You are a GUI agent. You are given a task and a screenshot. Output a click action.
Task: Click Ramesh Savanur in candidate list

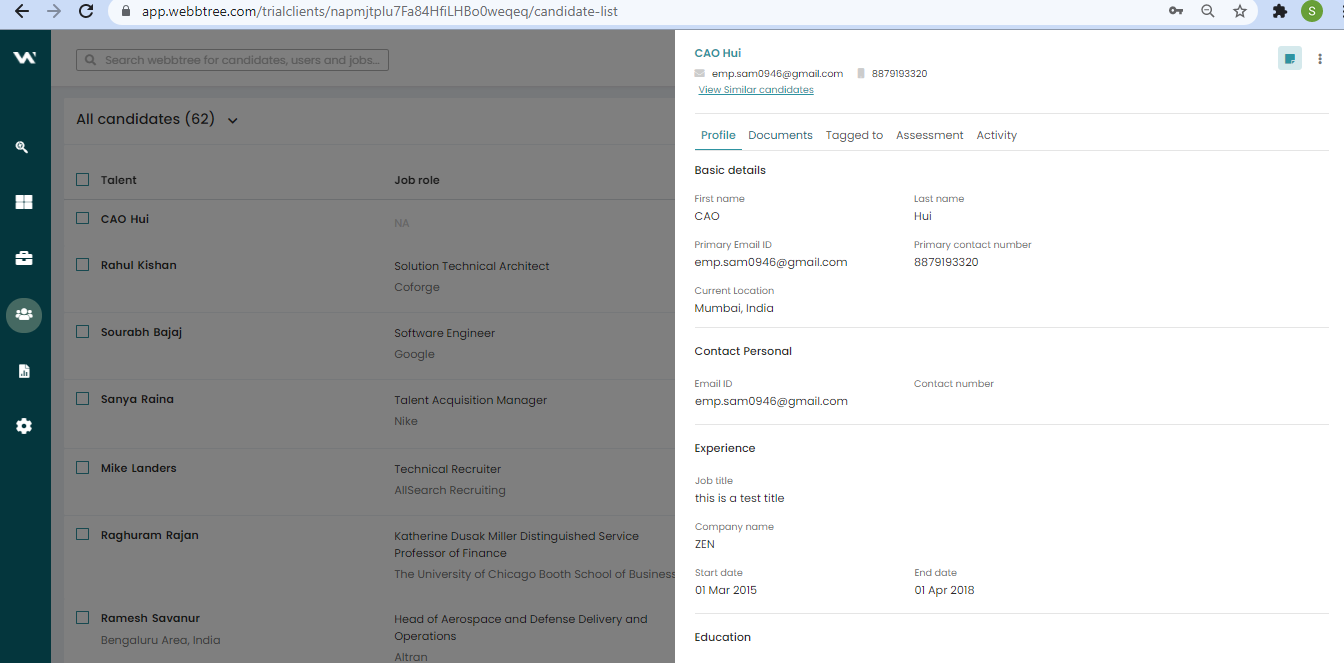point(150,618)
